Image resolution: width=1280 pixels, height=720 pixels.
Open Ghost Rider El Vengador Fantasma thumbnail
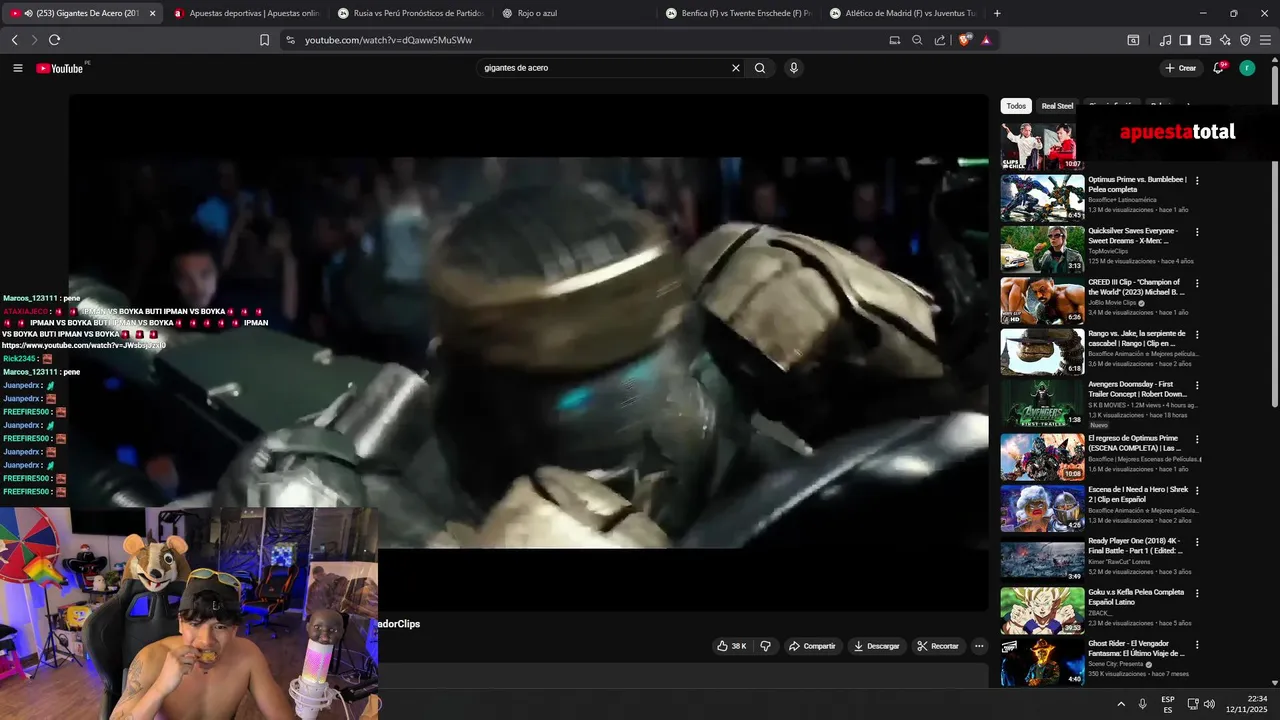[1043, 662]
